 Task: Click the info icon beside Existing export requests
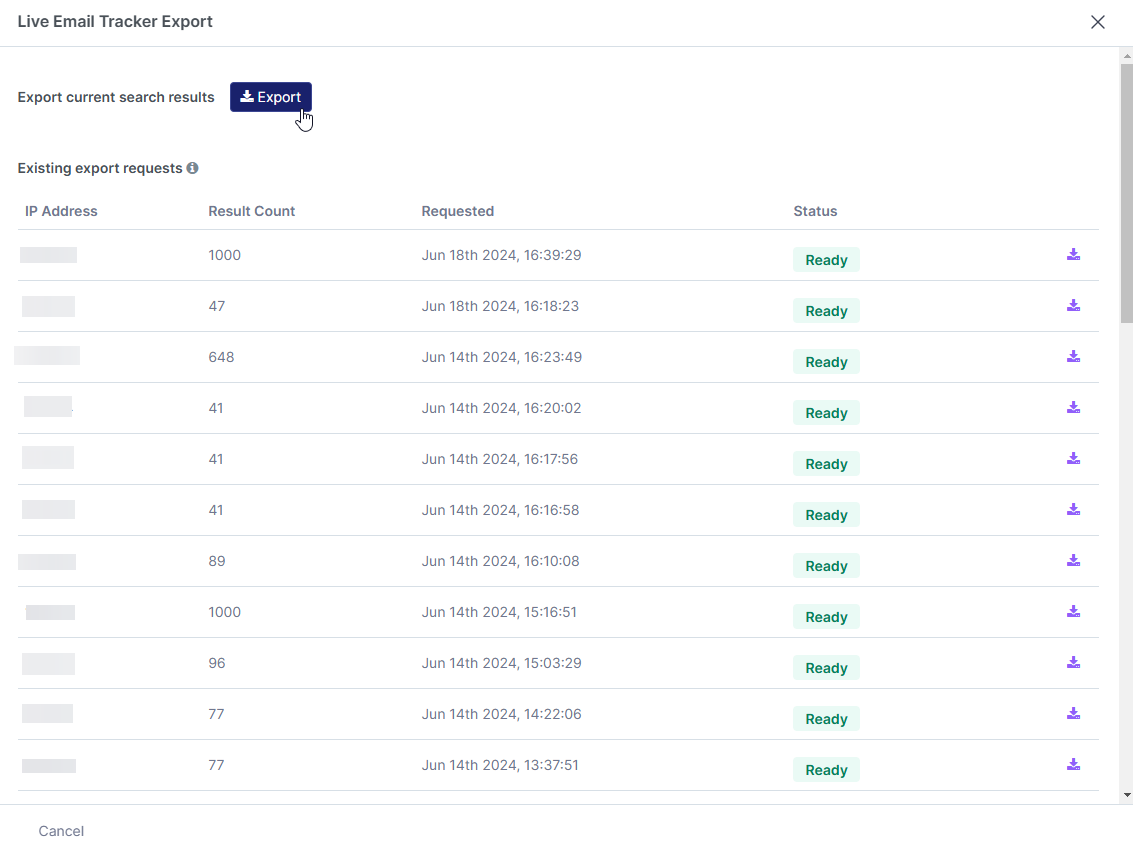coord(192,168)
